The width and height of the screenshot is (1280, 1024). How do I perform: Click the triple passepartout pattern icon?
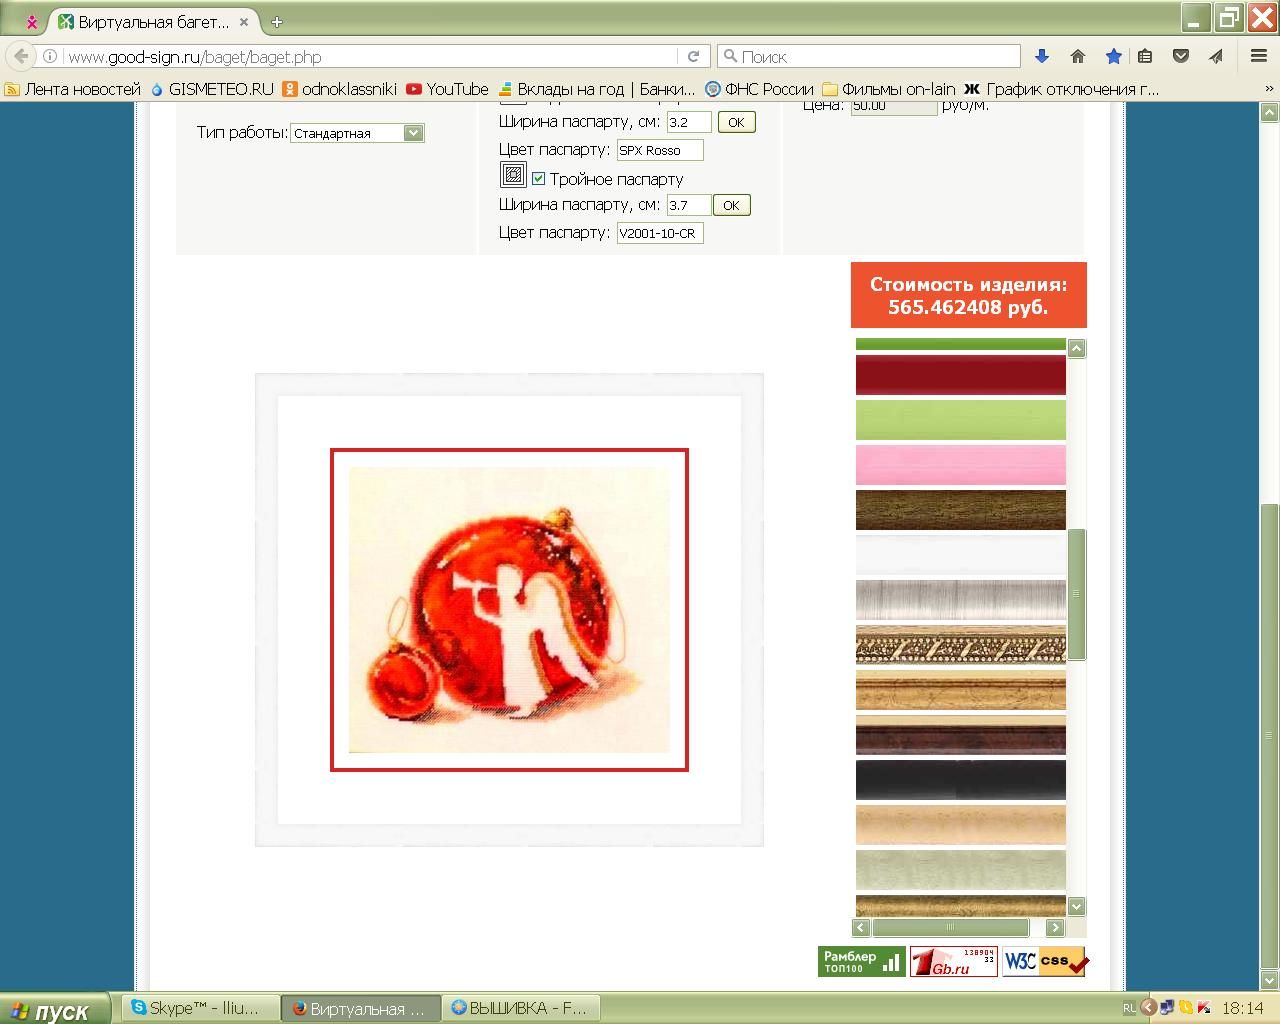click(x=513, y=176)
